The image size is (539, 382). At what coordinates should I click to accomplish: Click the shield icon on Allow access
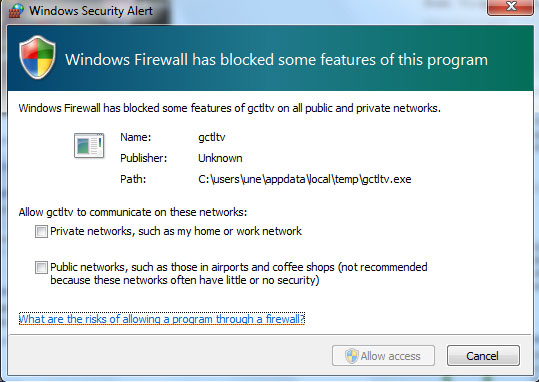tap(352, 356)
